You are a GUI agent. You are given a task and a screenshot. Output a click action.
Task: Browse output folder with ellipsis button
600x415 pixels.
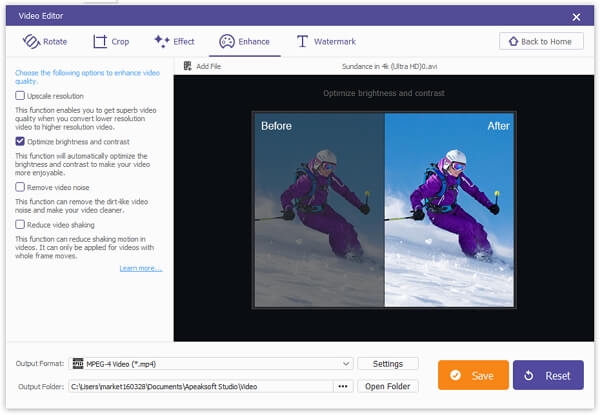pyautogui.click(x=343, y=386)
